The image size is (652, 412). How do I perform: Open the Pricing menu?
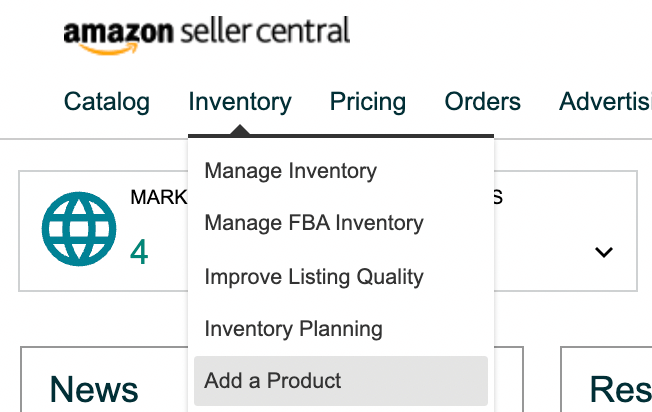tap(368, 101)
